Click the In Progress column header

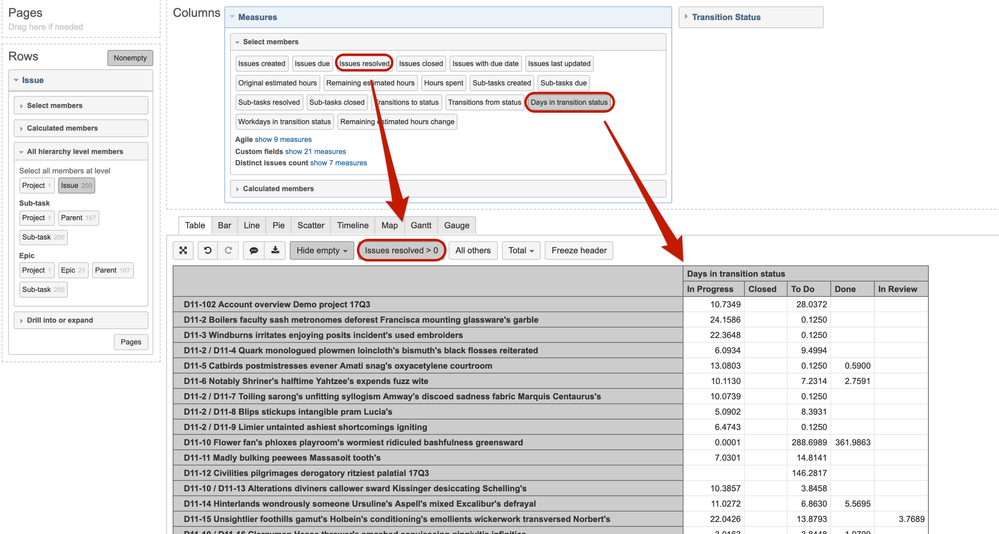714,289
